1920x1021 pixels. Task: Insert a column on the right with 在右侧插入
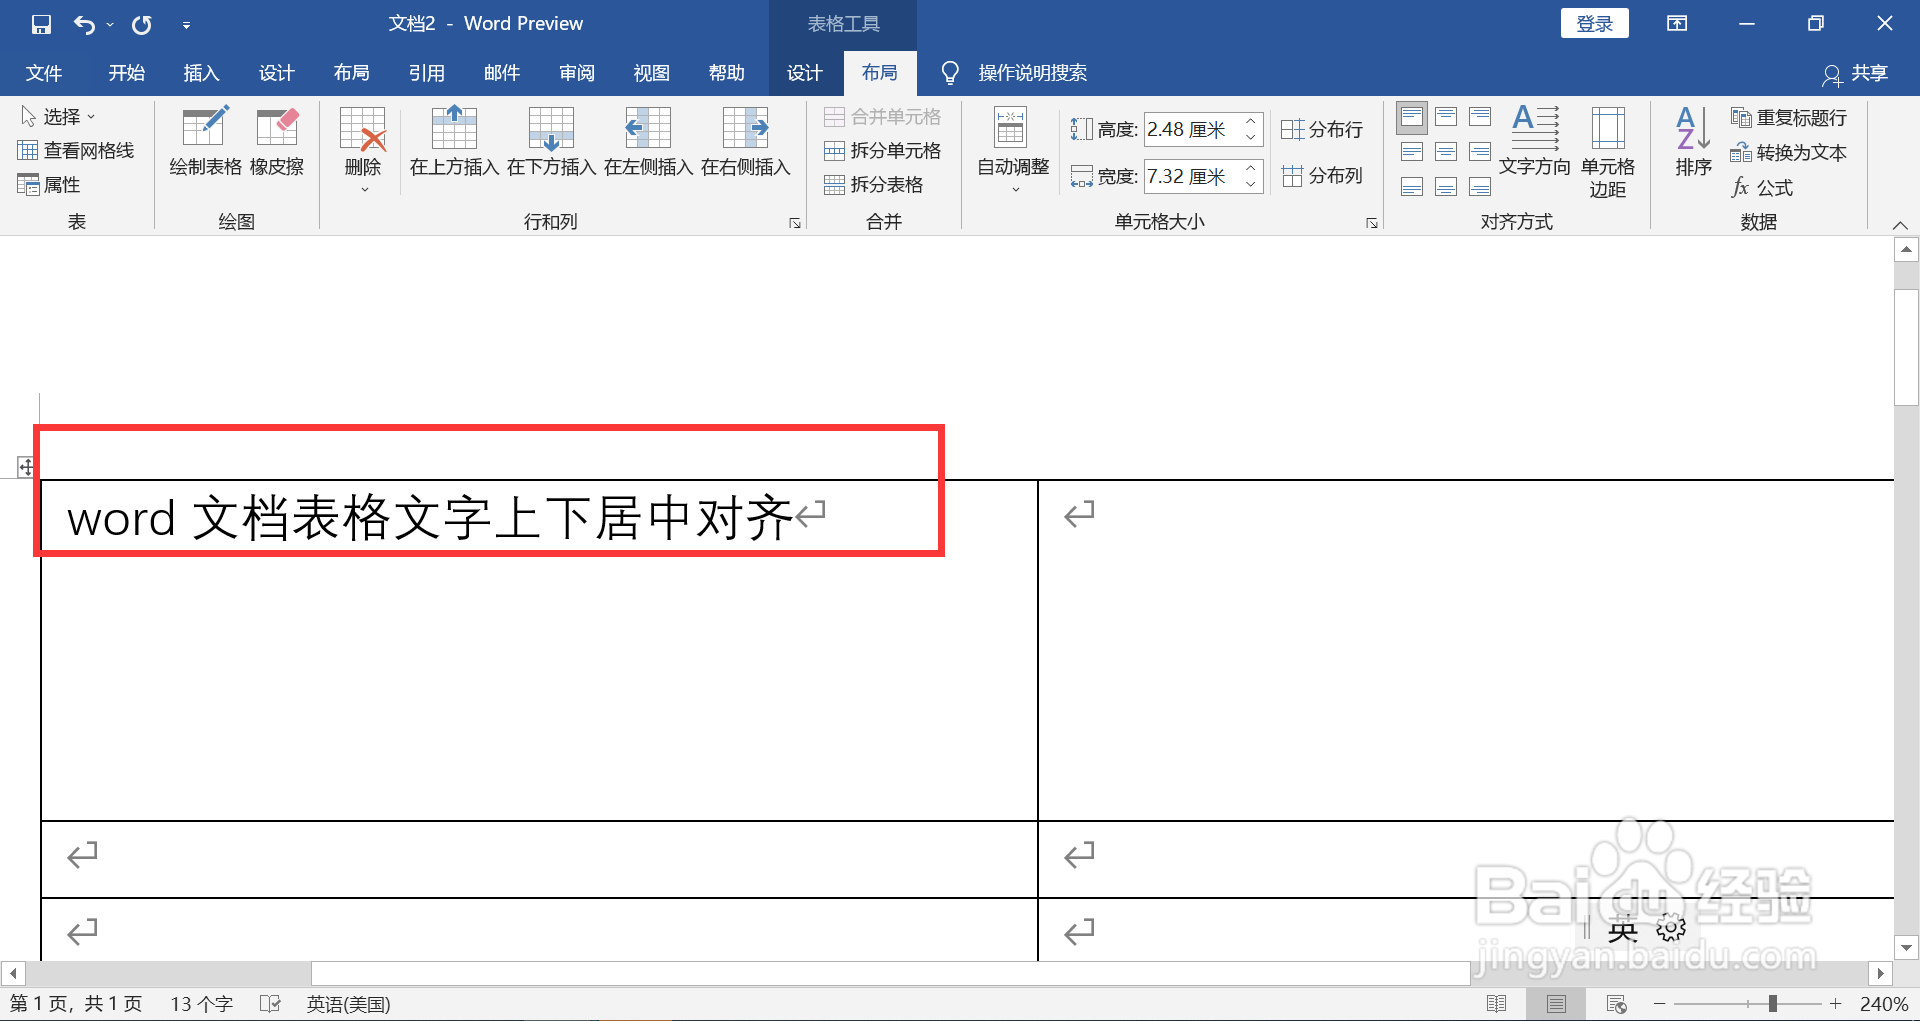click(x=744, y=140)
